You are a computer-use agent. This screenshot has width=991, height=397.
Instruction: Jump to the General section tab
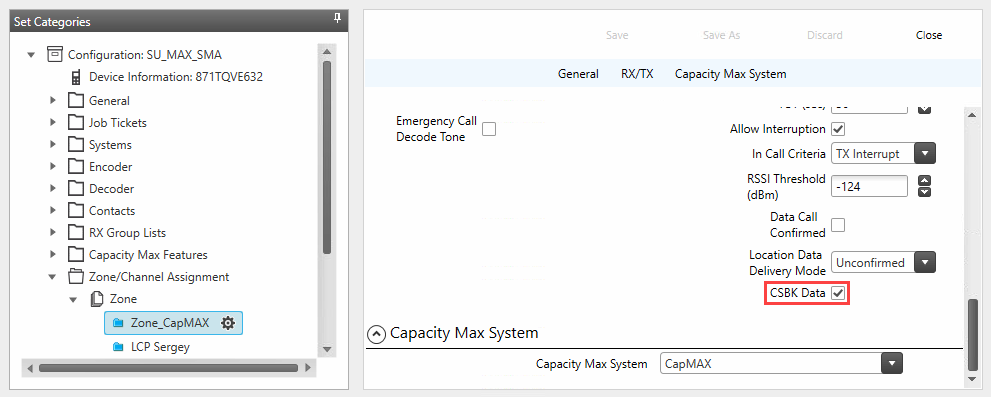(x=578, y=74)
